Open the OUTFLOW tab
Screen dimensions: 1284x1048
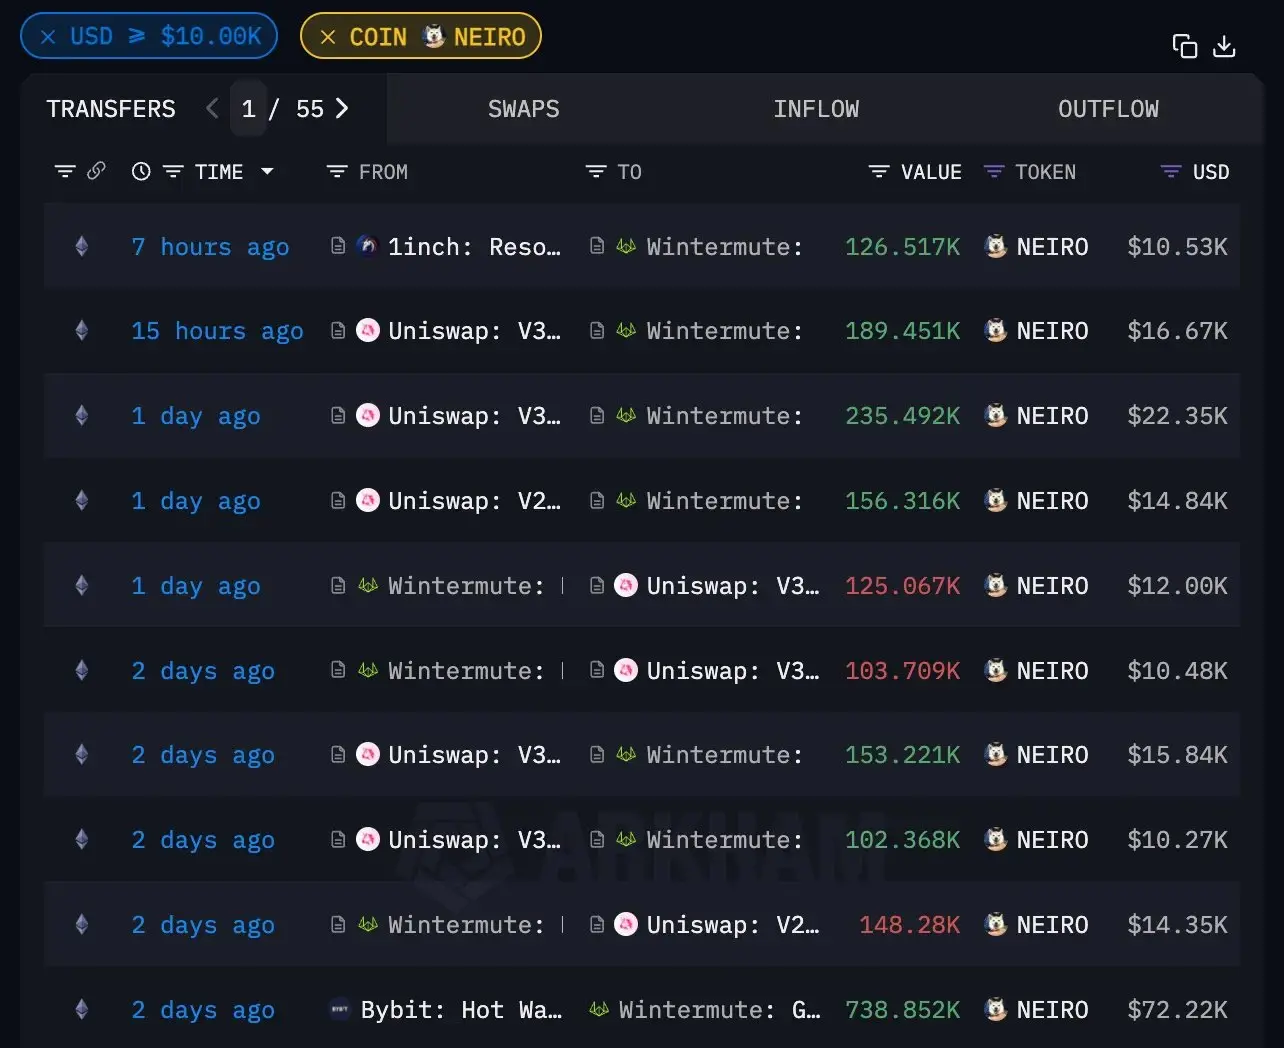tap(1108, 109)
